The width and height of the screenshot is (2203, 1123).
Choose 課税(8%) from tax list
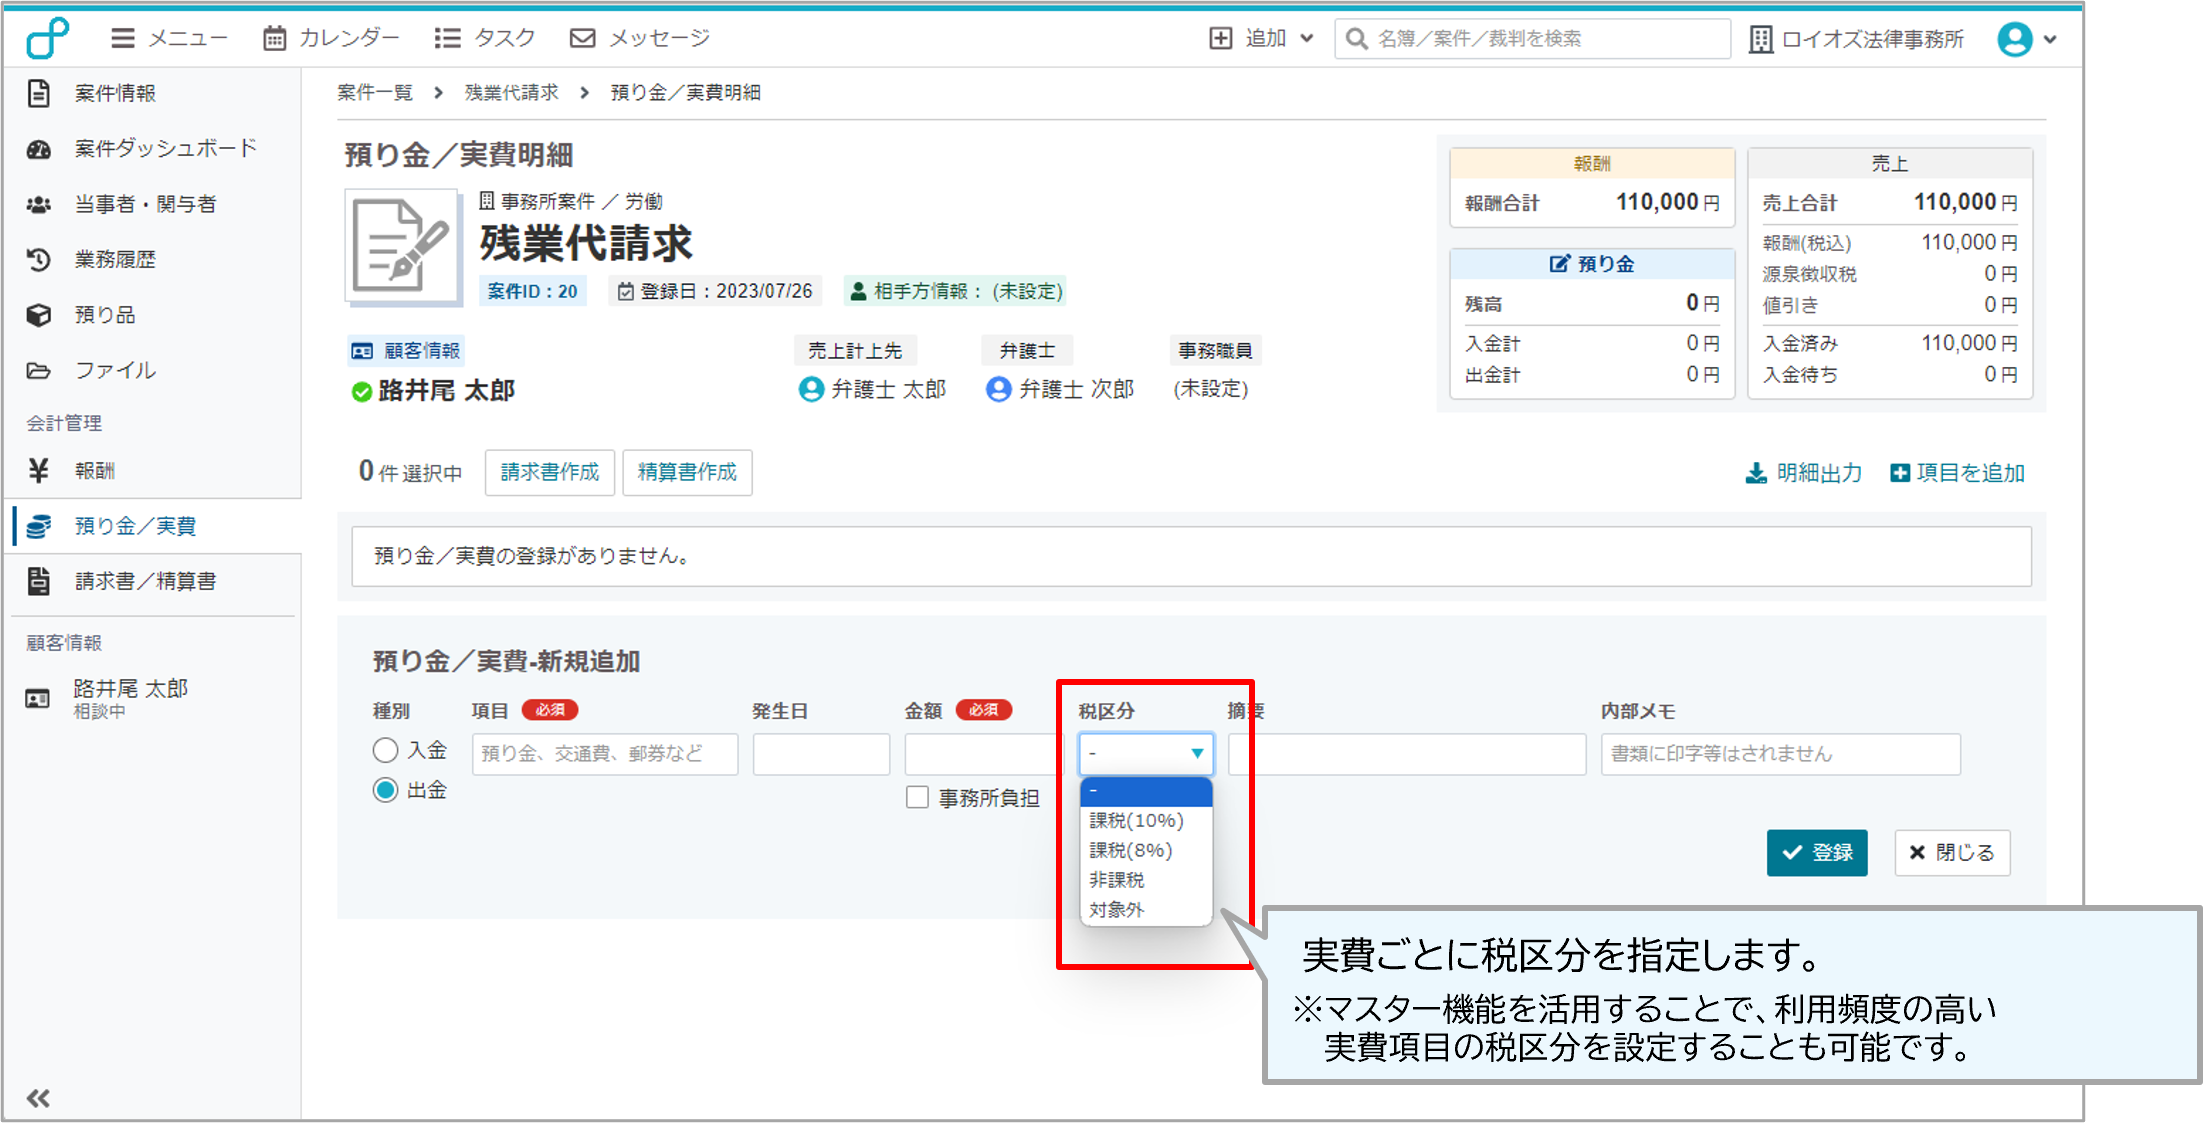(x=1146, y=850)
